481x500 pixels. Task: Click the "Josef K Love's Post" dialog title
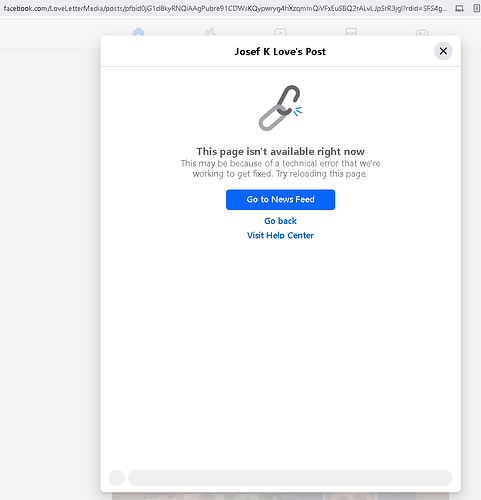point(280,52)
